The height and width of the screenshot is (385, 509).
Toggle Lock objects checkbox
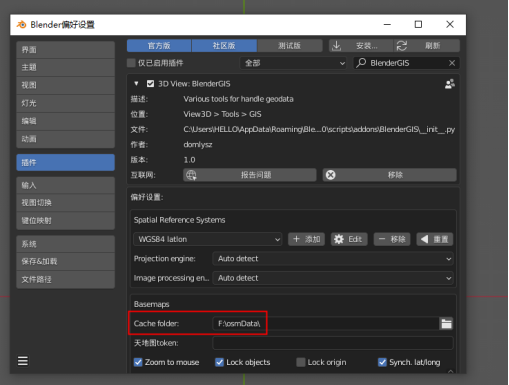[x=219, y=362]
